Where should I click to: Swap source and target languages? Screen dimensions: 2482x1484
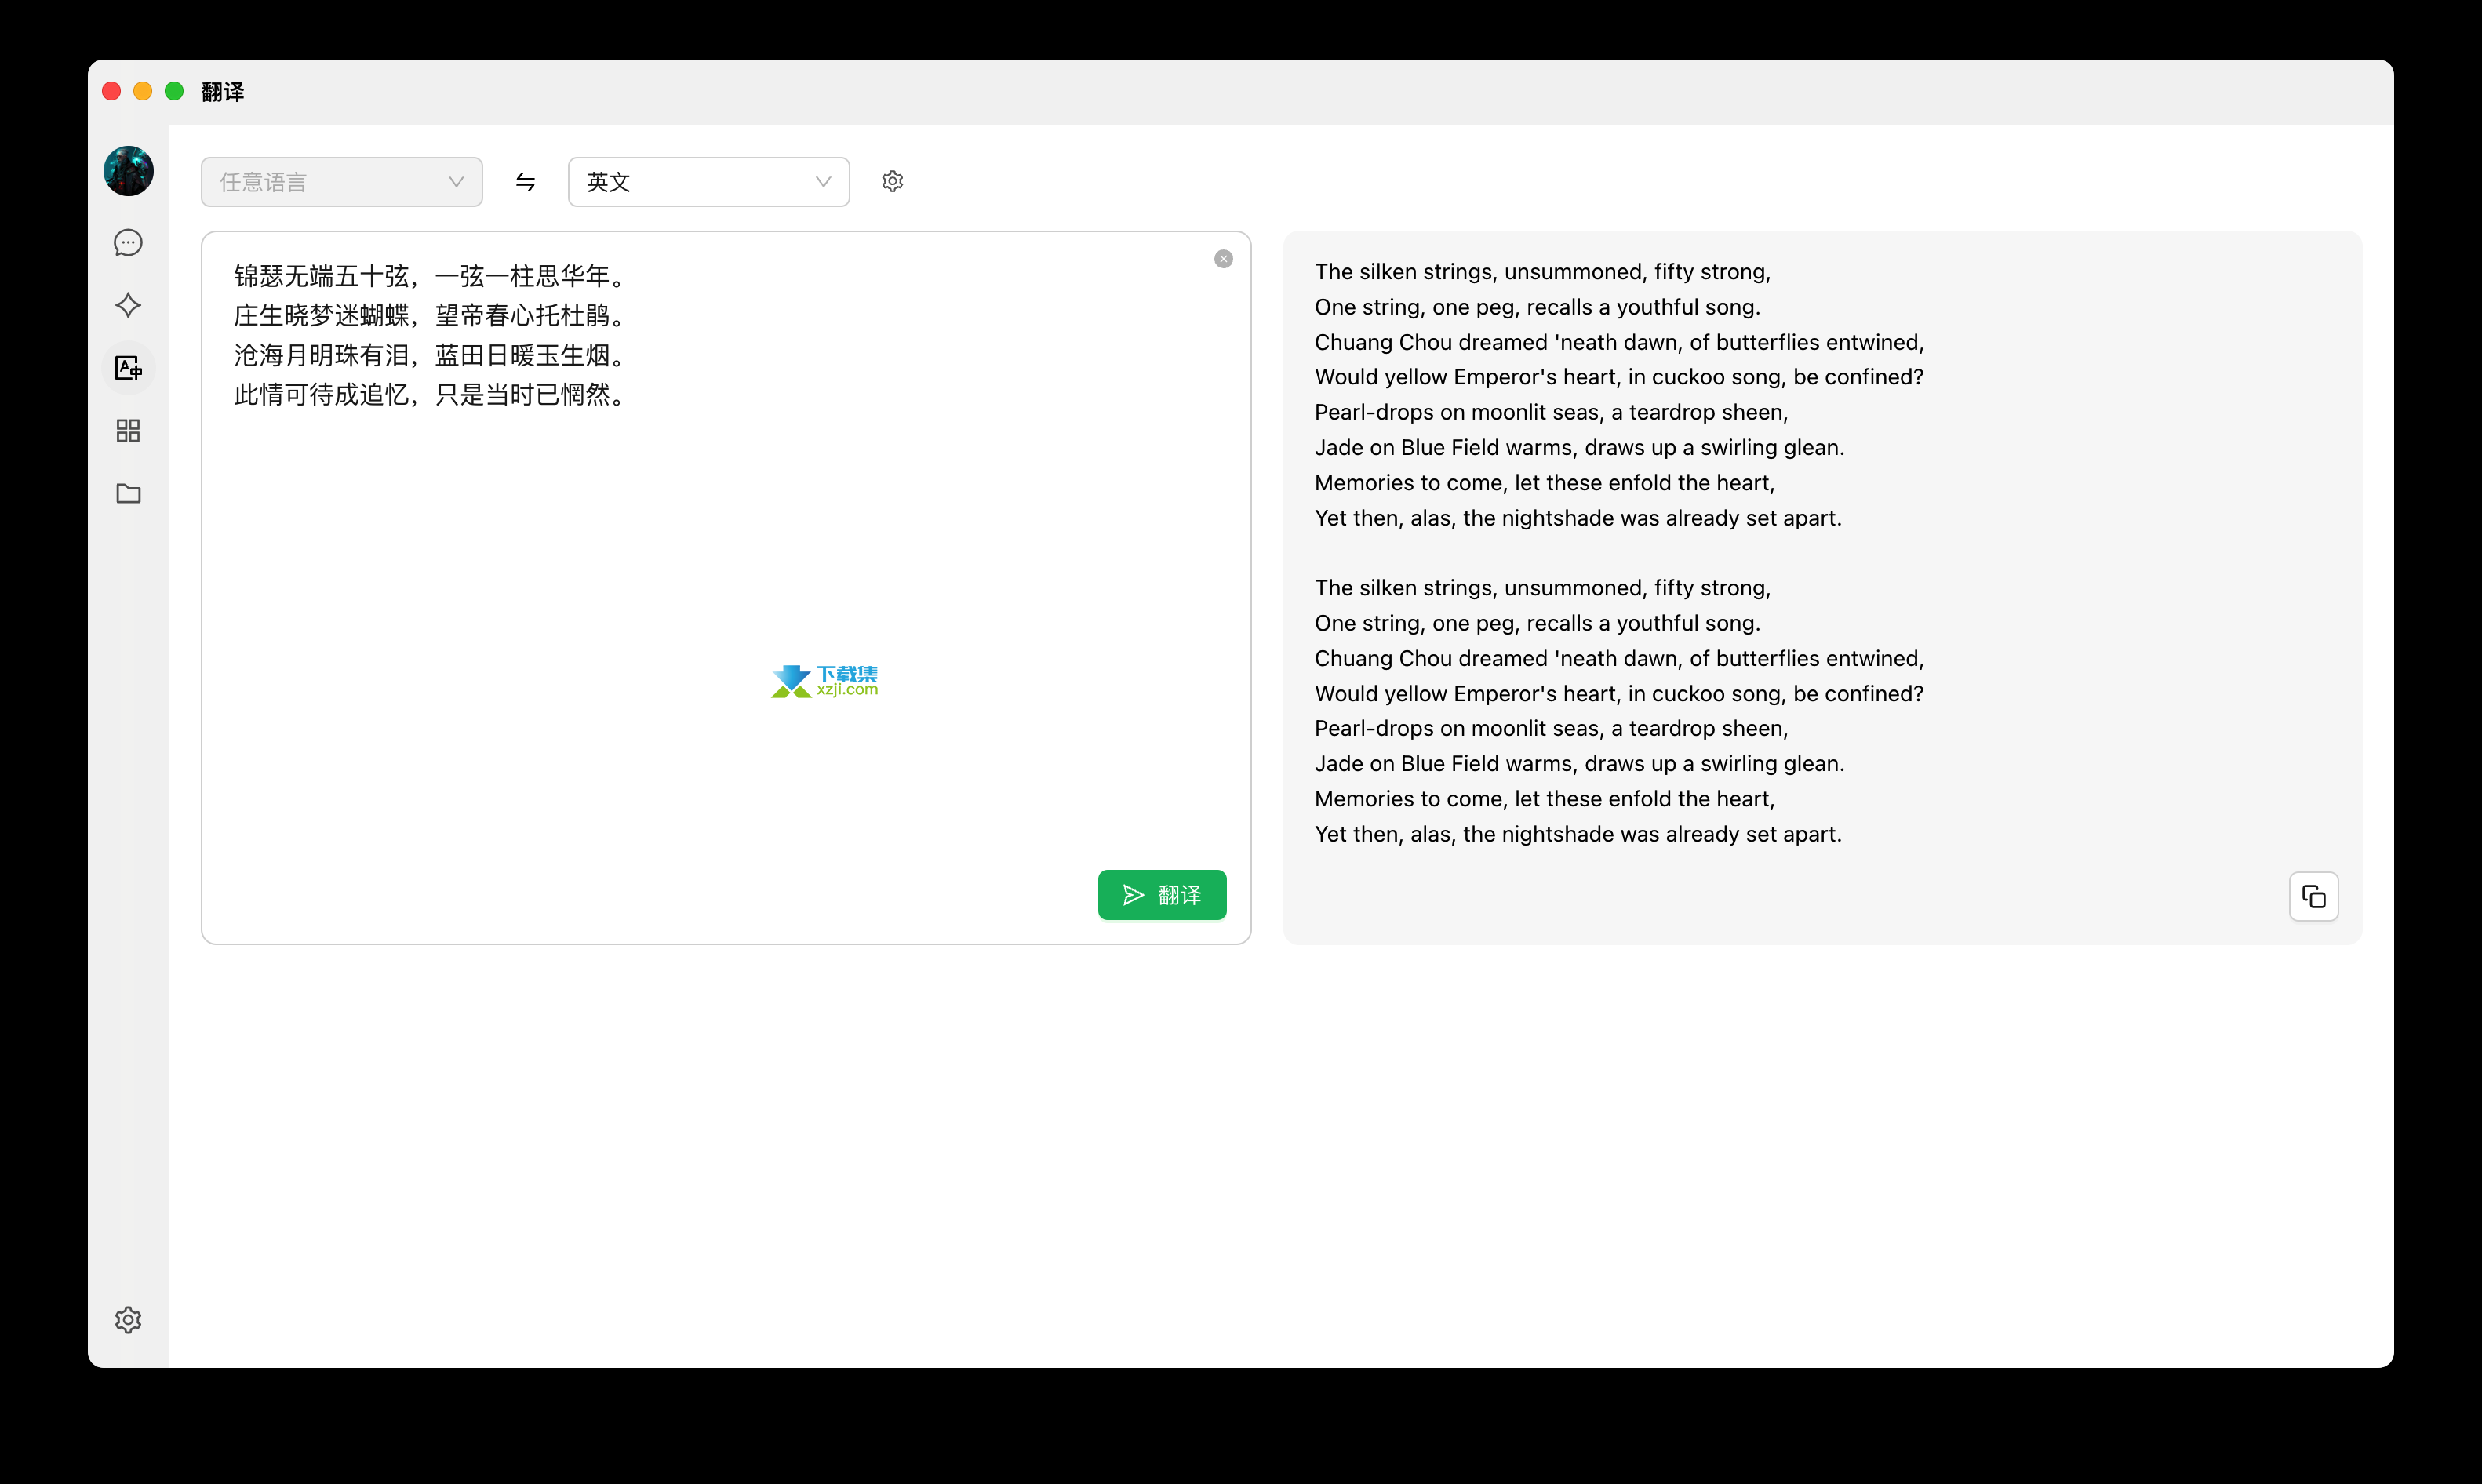[x=525, y=182]
